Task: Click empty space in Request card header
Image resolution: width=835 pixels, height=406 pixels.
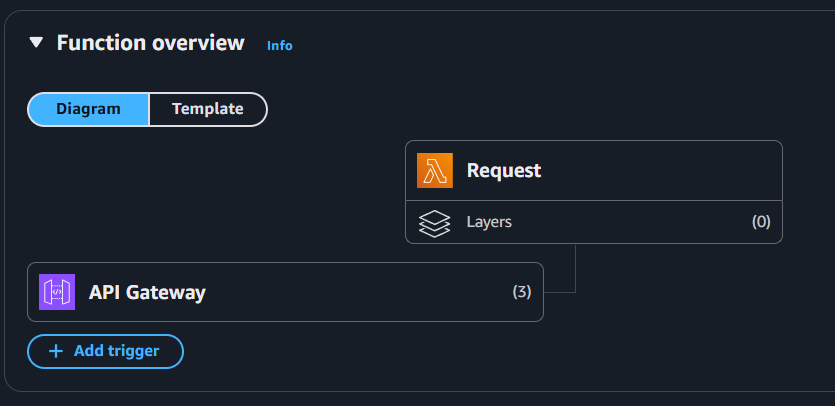Action: (x=660, y=170)
